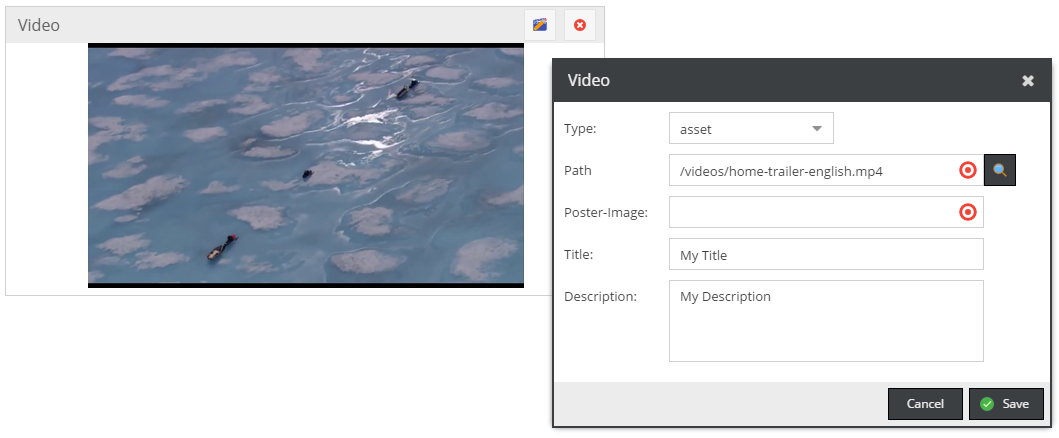Click the red delete icon in Video panel header

[580, 25]
